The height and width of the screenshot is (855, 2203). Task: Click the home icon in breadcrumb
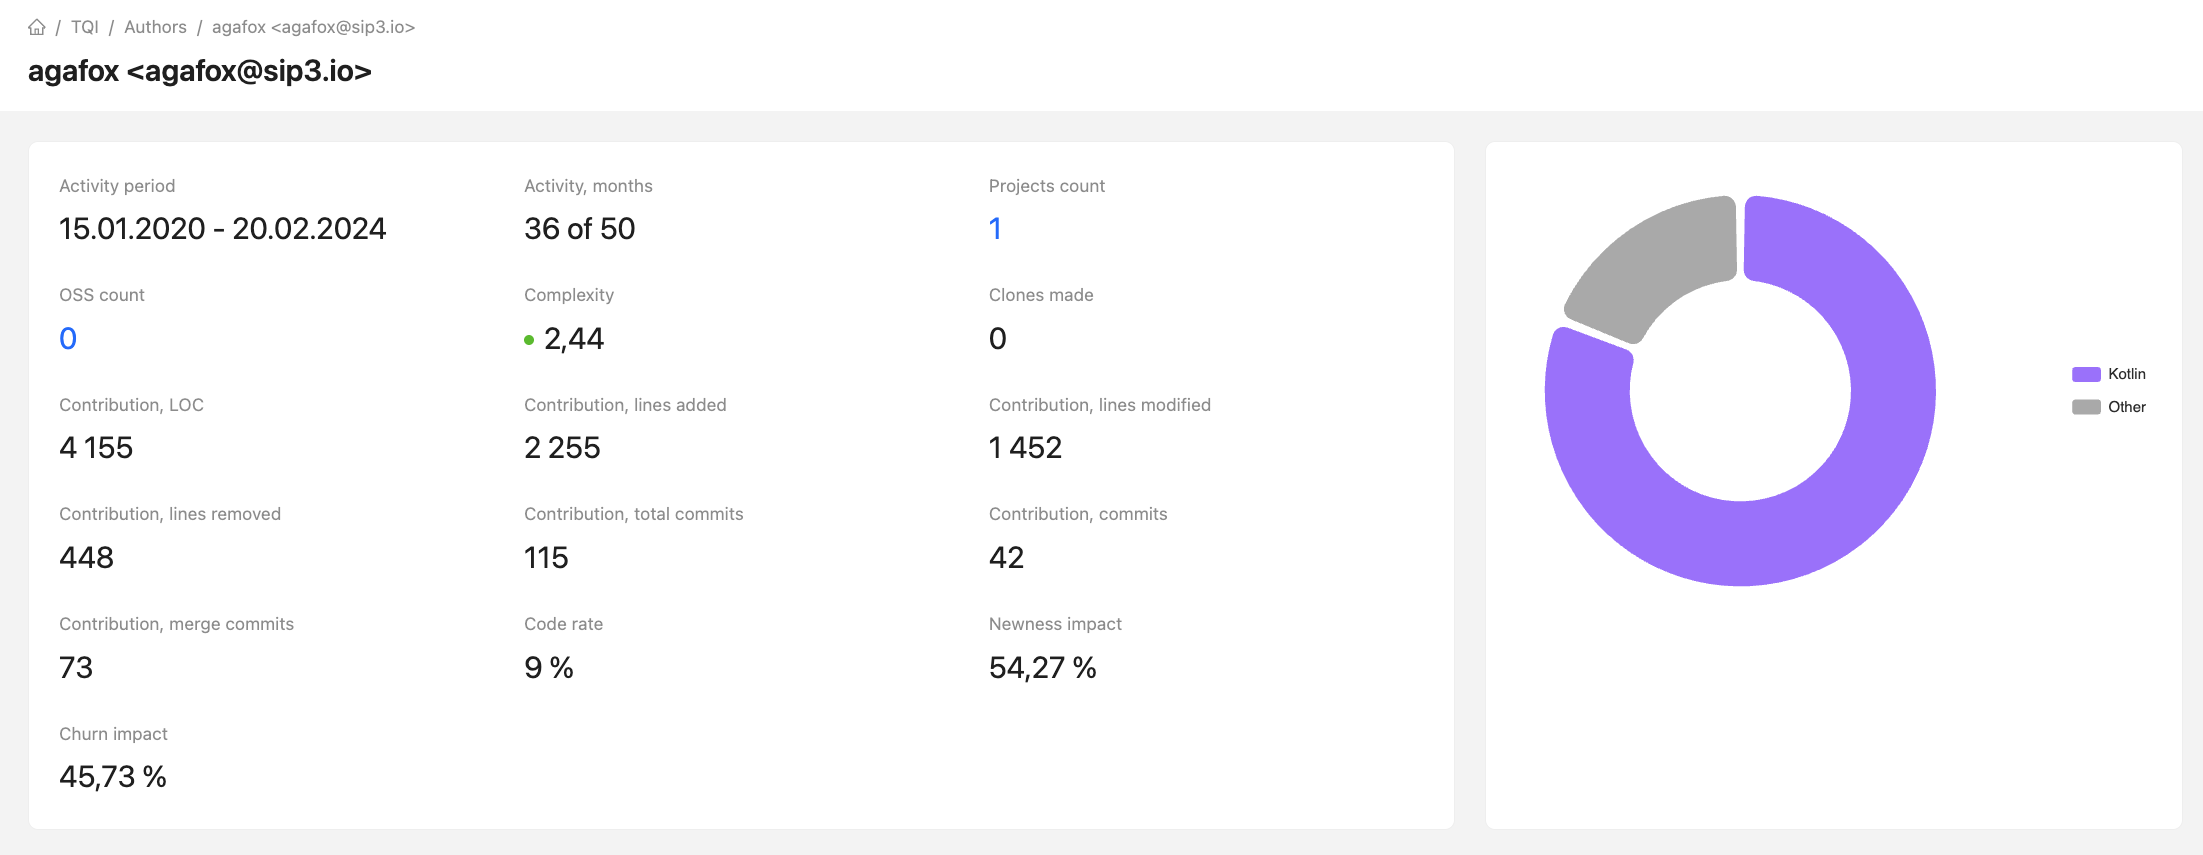37,27
